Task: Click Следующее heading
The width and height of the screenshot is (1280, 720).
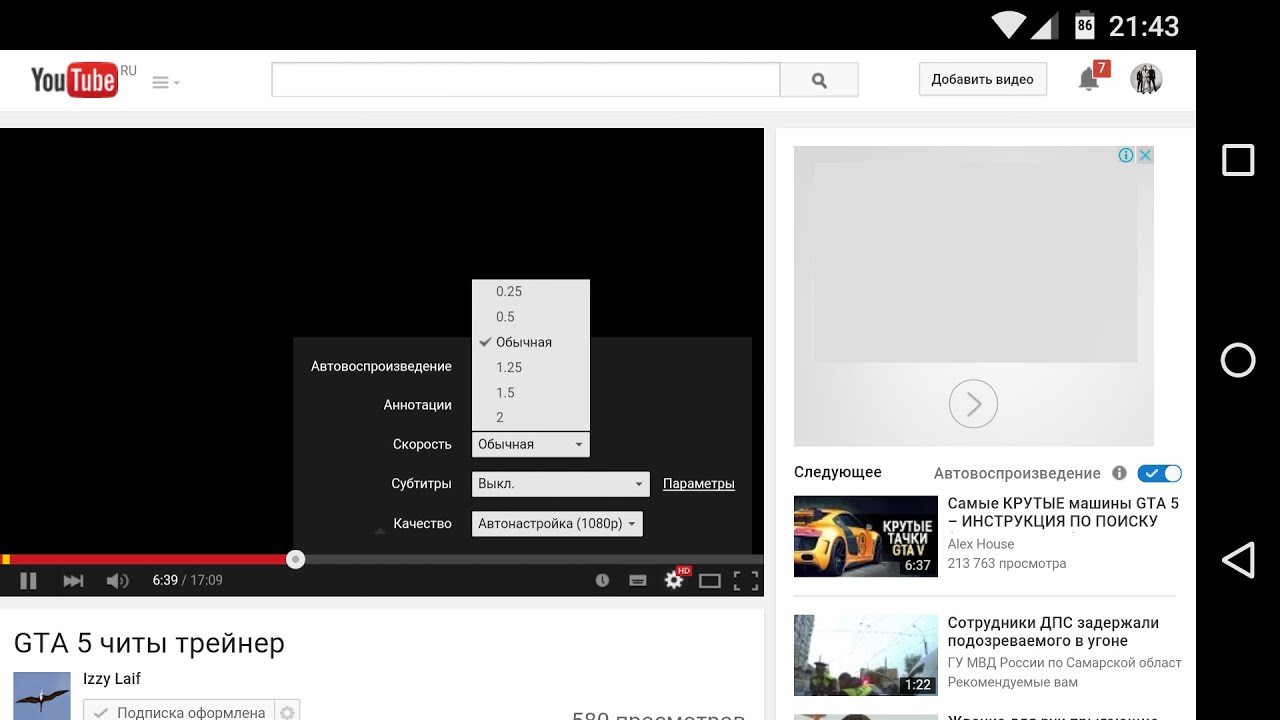Action: [x=838, y=472]
